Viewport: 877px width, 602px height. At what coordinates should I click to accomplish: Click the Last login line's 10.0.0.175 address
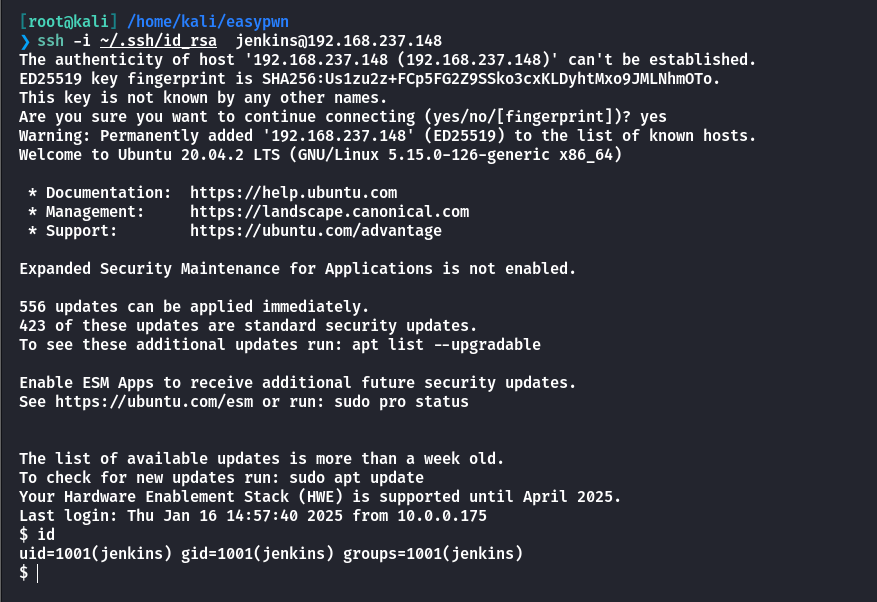click(x=442, y=516)
